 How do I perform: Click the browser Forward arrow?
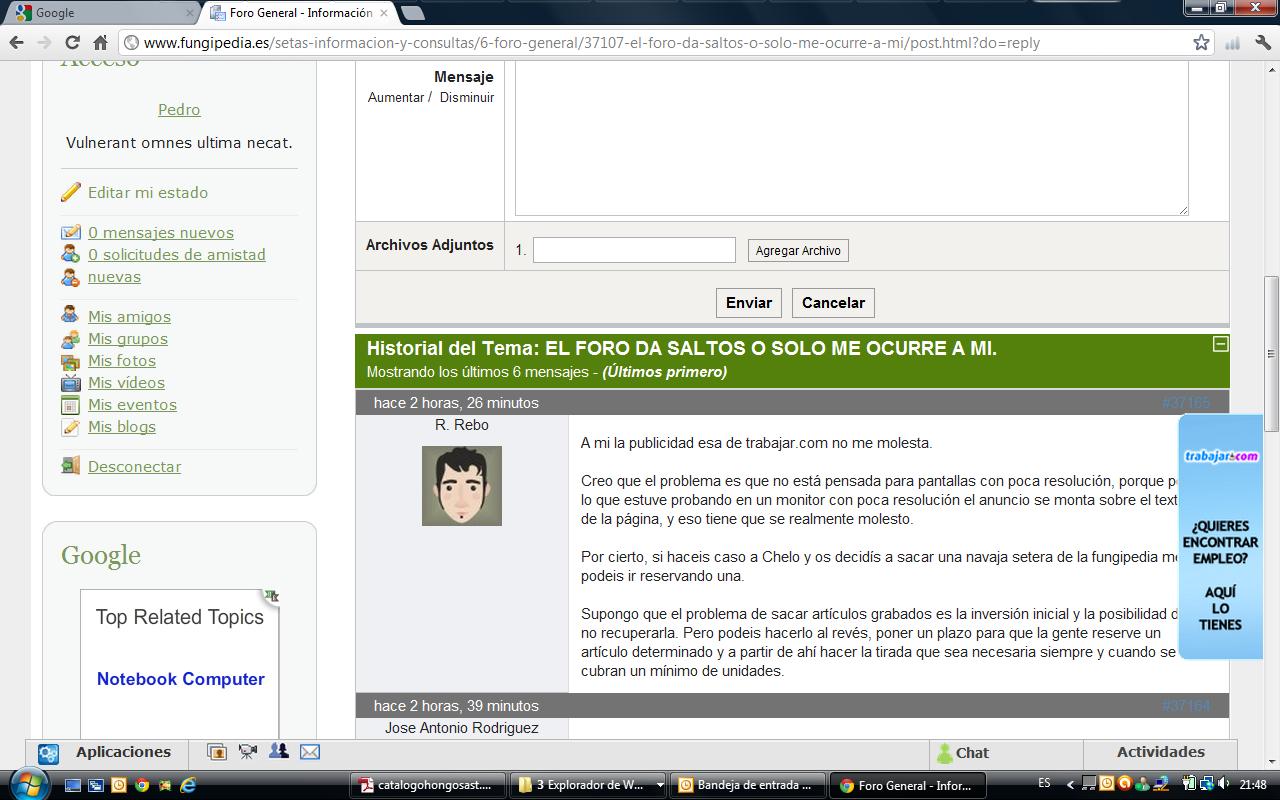(x=44, y=43)
